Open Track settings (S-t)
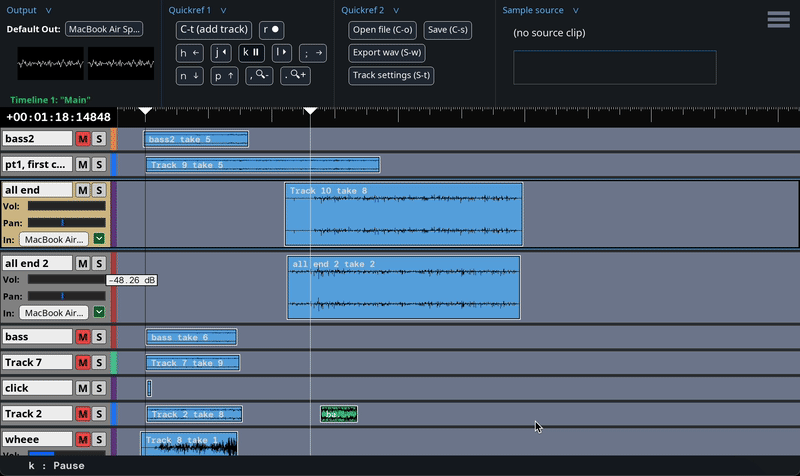800x476 pixels. (x=391, y=76)
